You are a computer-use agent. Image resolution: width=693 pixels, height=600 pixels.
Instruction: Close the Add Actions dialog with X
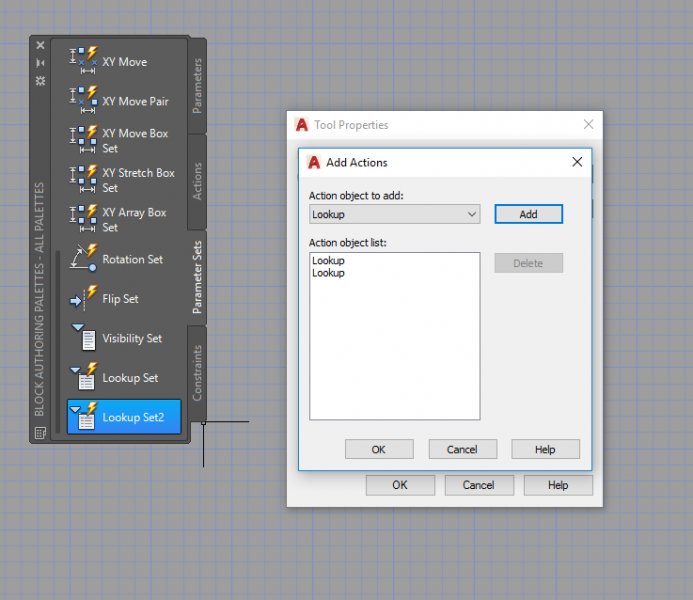(x=577, y=162)
